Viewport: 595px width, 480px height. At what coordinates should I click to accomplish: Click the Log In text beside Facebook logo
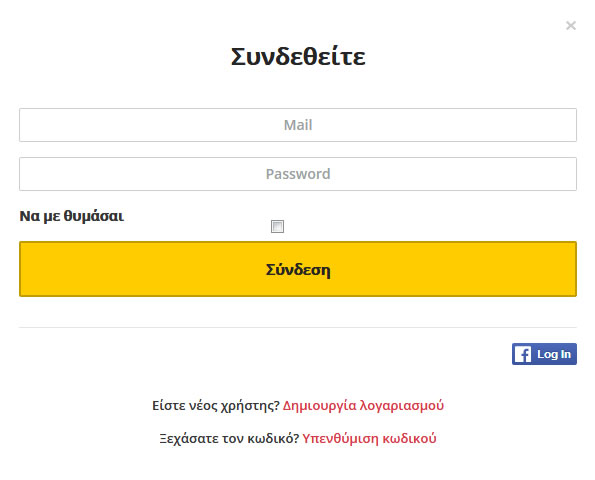point(554,354)
